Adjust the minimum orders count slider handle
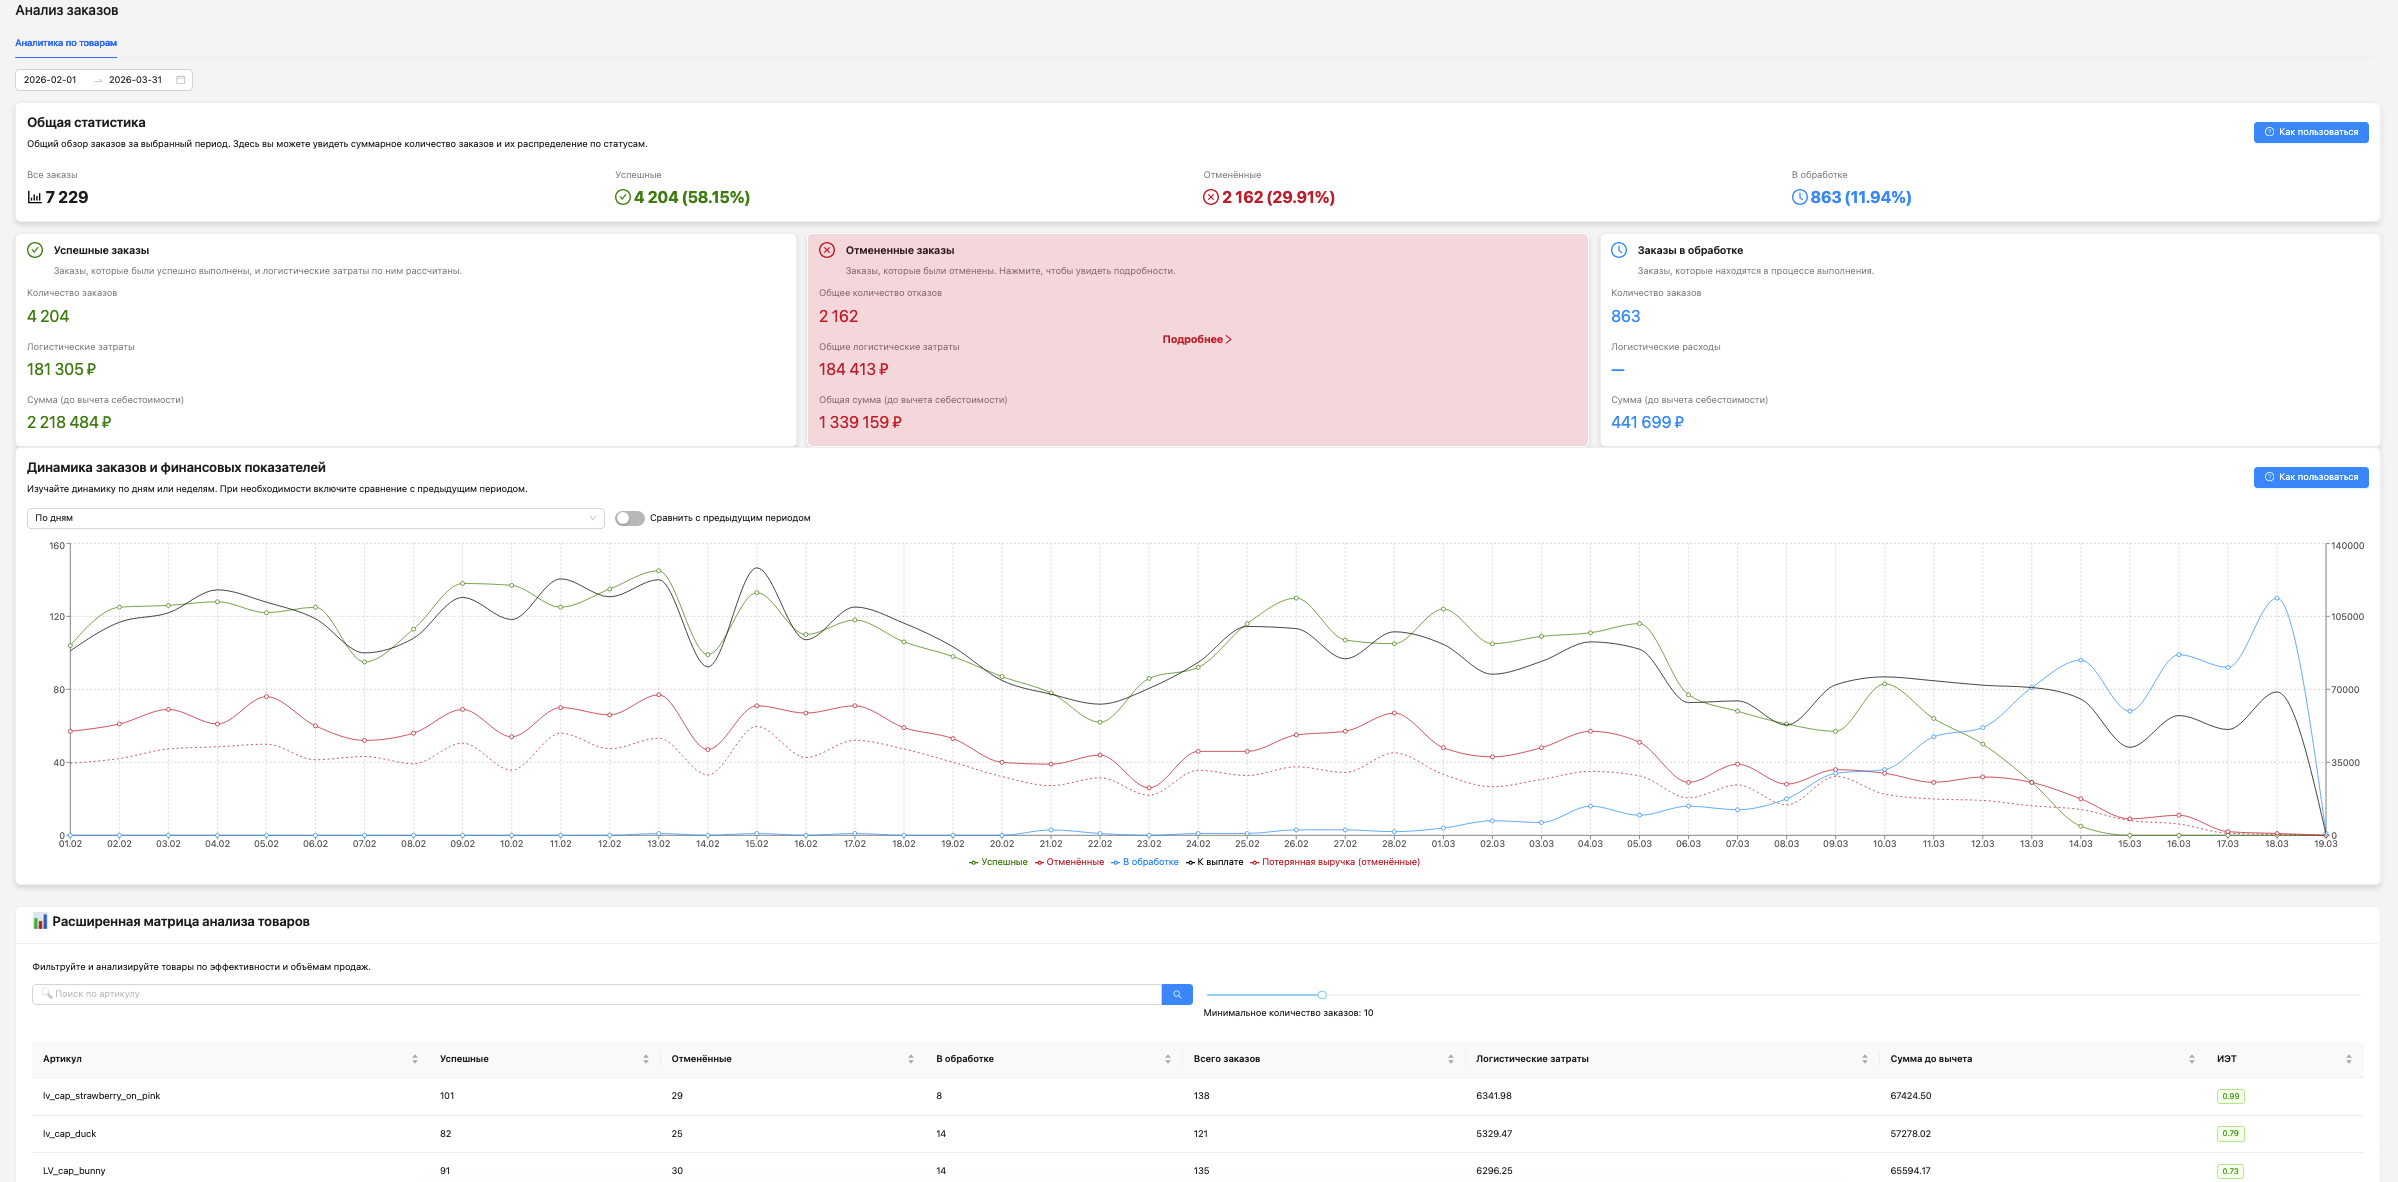Screen dimensions: 2398x1182 [1322, 995]
